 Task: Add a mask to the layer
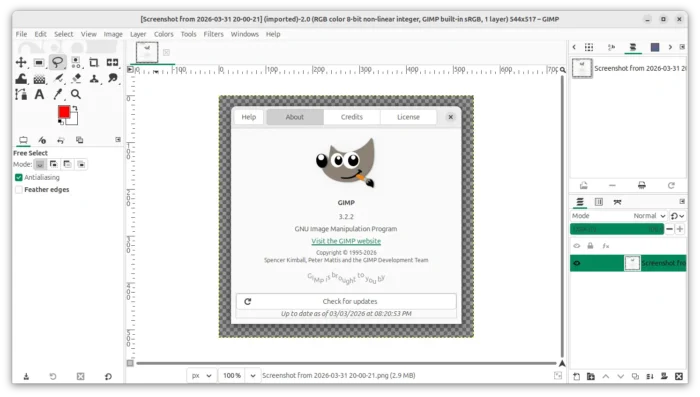(664, 376)
